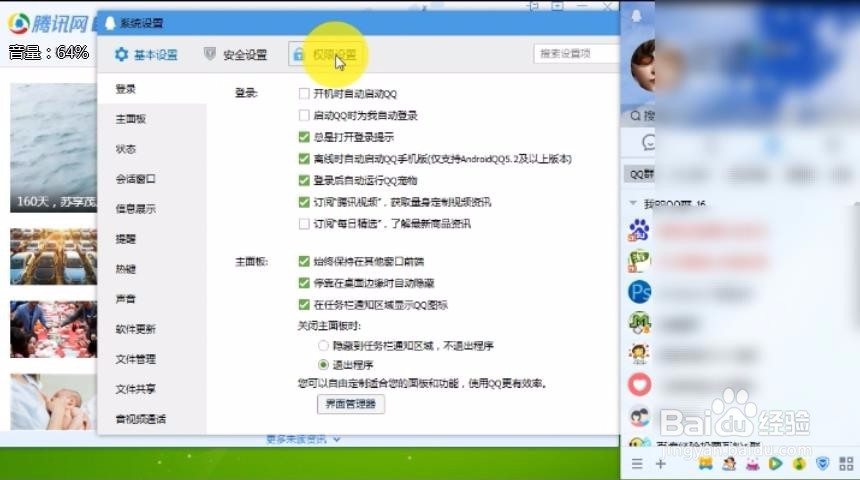Select 软件更新 in the settings sidebar

pos(135,329)
